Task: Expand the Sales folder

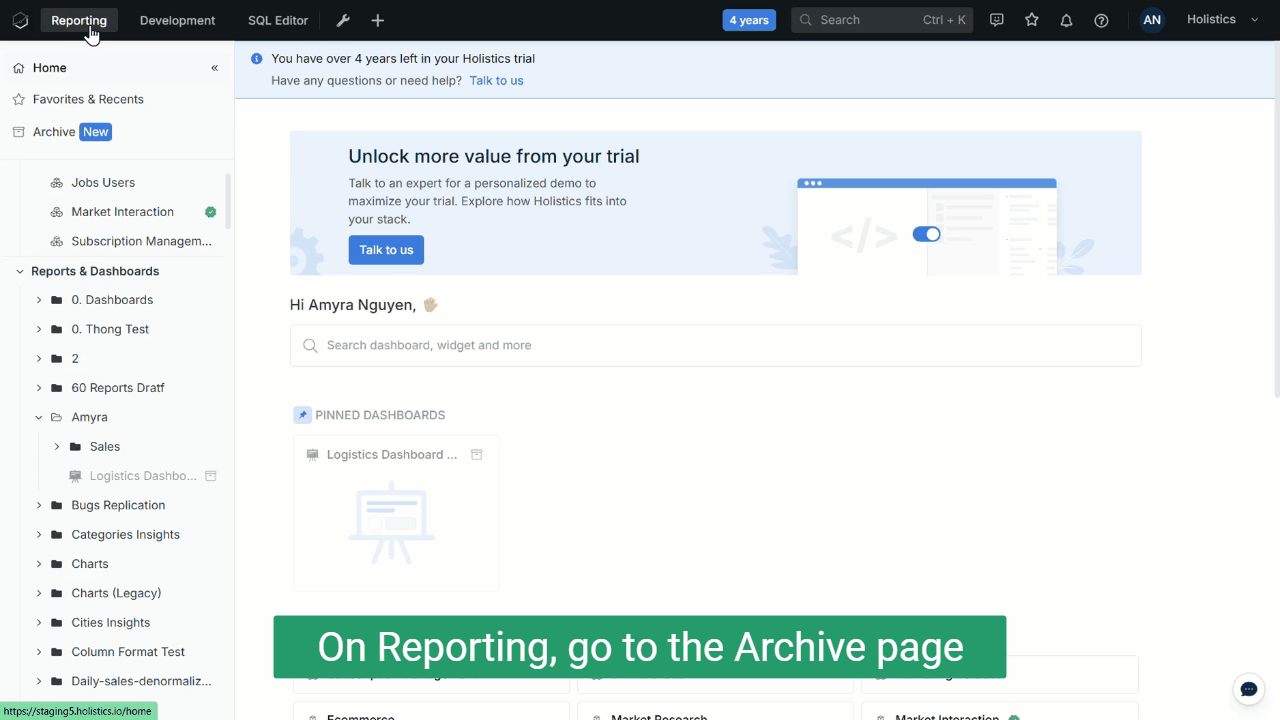Action: pyautogui.click(x=57, y=447)
